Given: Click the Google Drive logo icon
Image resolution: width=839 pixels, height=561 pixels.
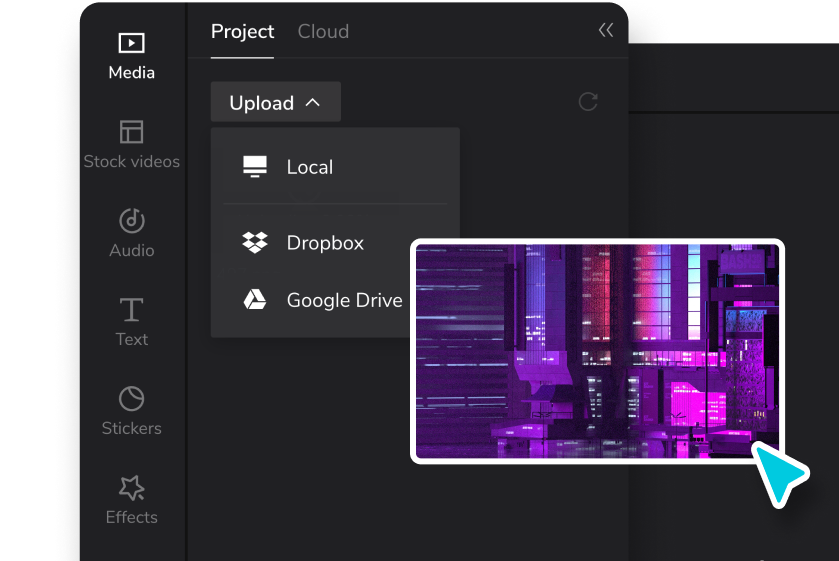Looking at the screenshot, I should [x=255, y=300].
